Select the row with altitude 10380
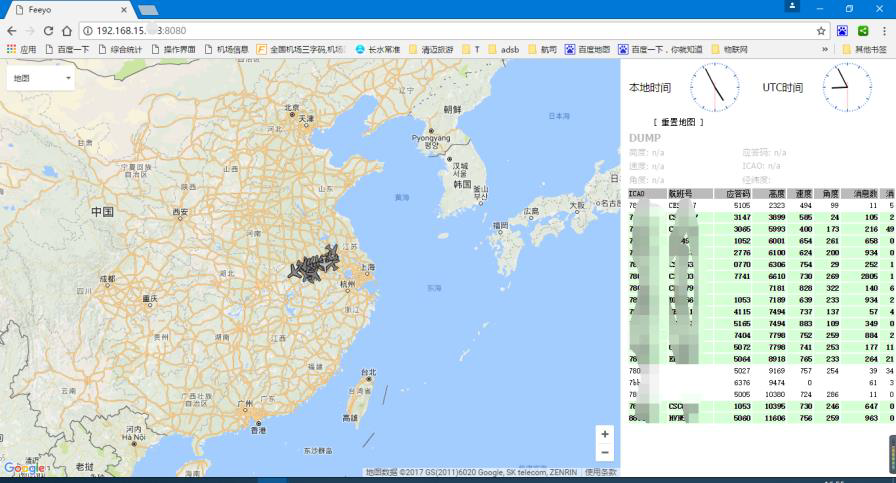Viewport: 896px width, 483px height. [x=762, y=394]
